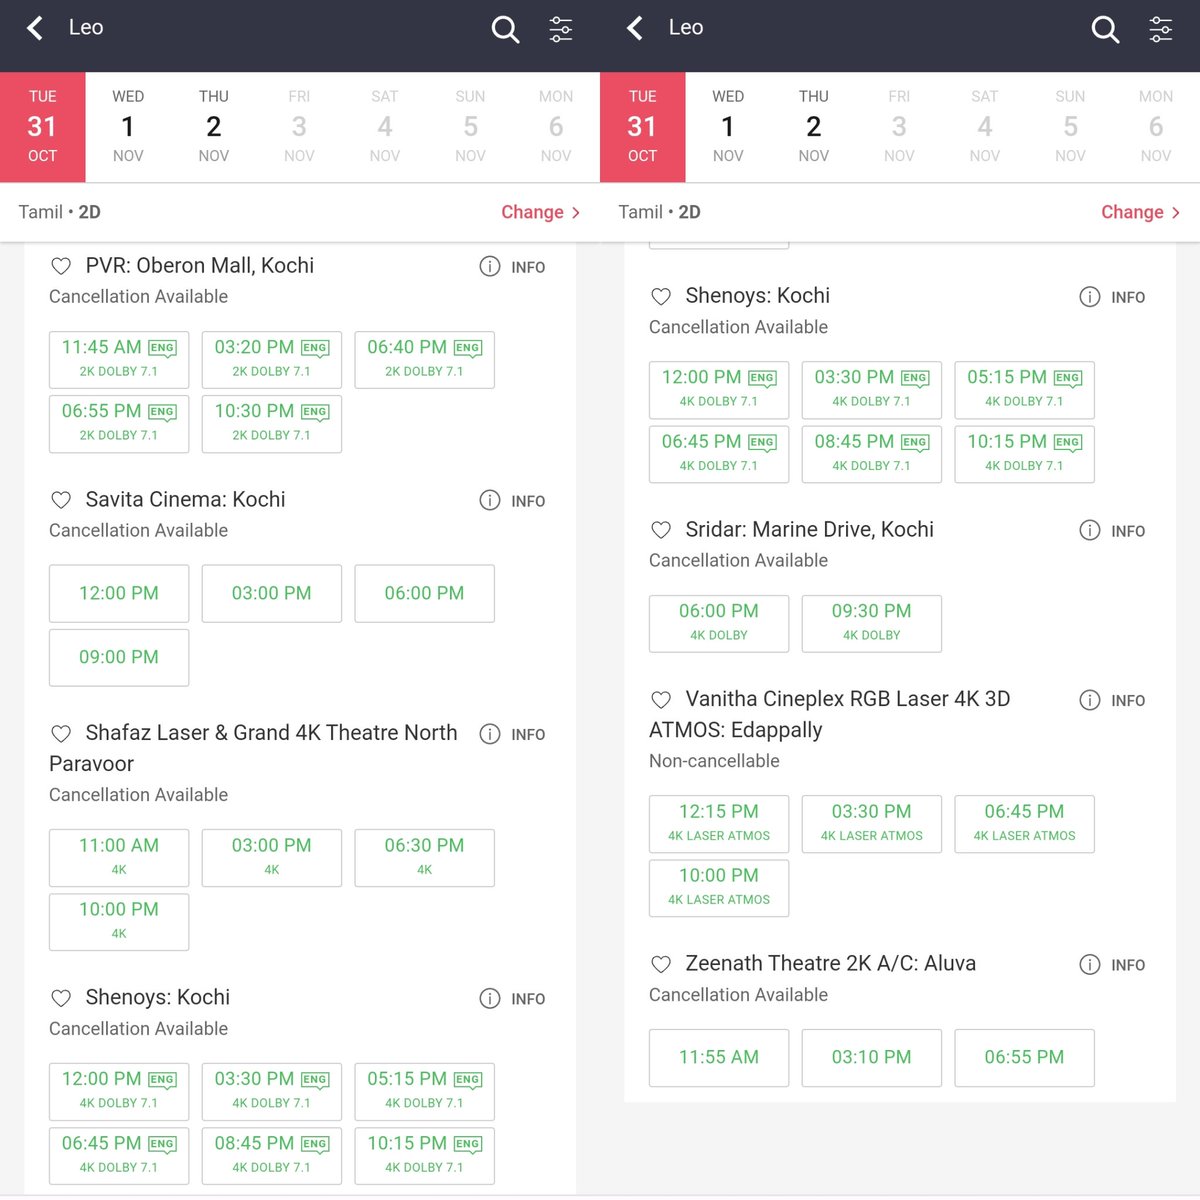1200x1200 pixels.
Task: Open INFO for Zeenath Theatre 2K A/C: Aluva
Action: pos(1112,965)
